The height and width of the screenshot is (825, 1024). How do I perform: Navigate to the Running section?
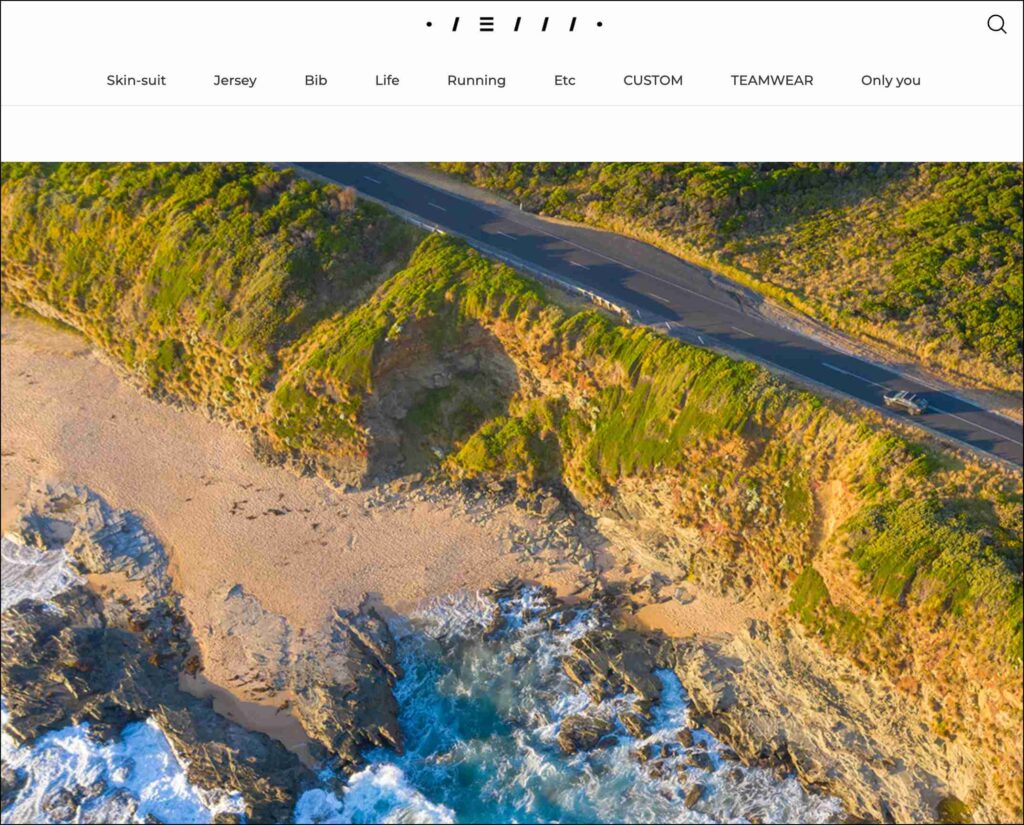[x=476, y=80]
